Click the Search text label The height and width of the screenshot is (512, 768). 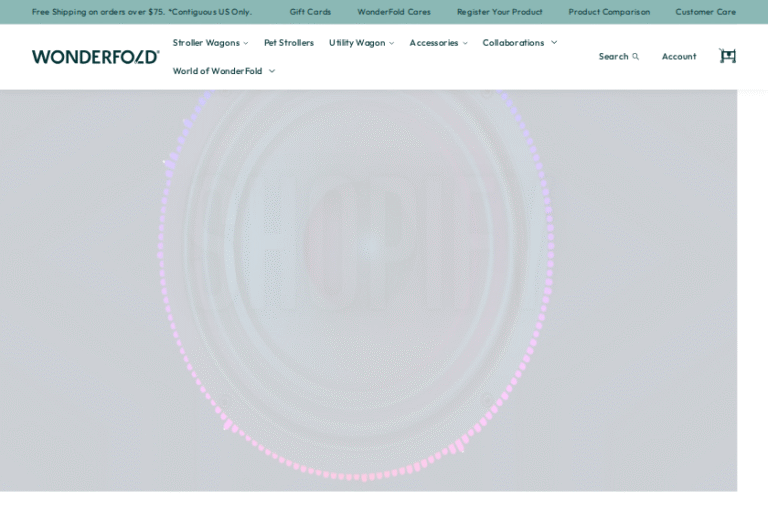tap(613, 57)
